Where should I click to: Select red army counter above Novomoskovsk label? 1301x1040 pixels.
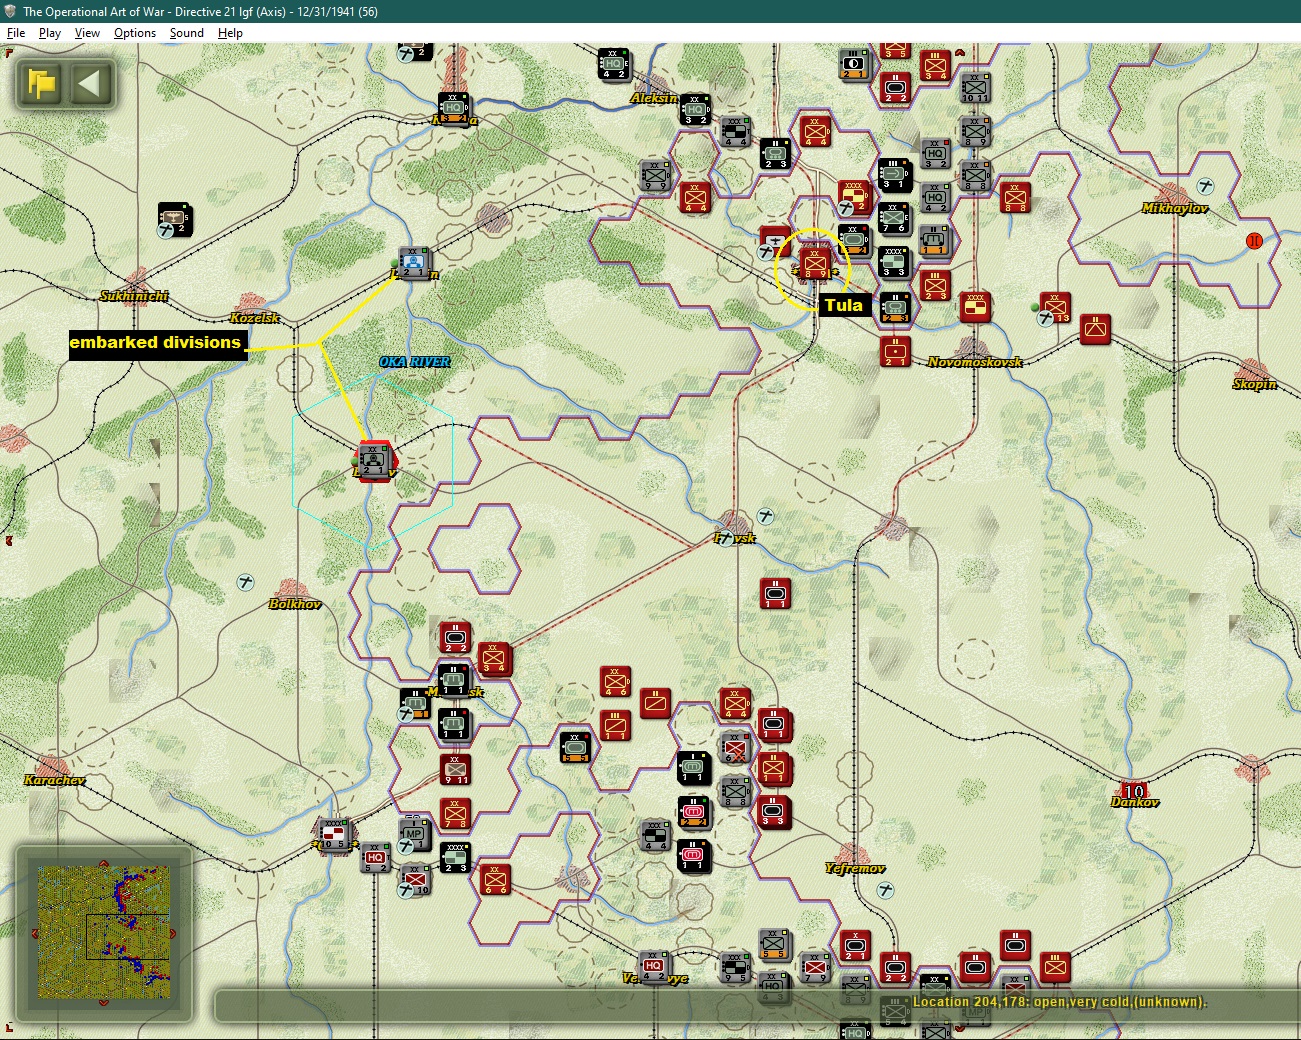(x=975, y=307)
